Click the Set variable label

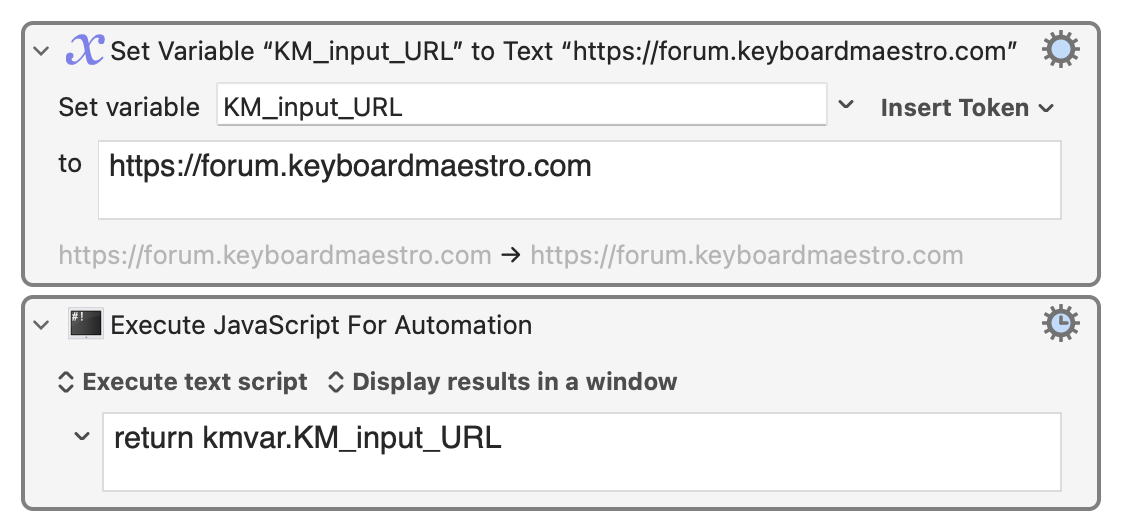tap(129, 107)
